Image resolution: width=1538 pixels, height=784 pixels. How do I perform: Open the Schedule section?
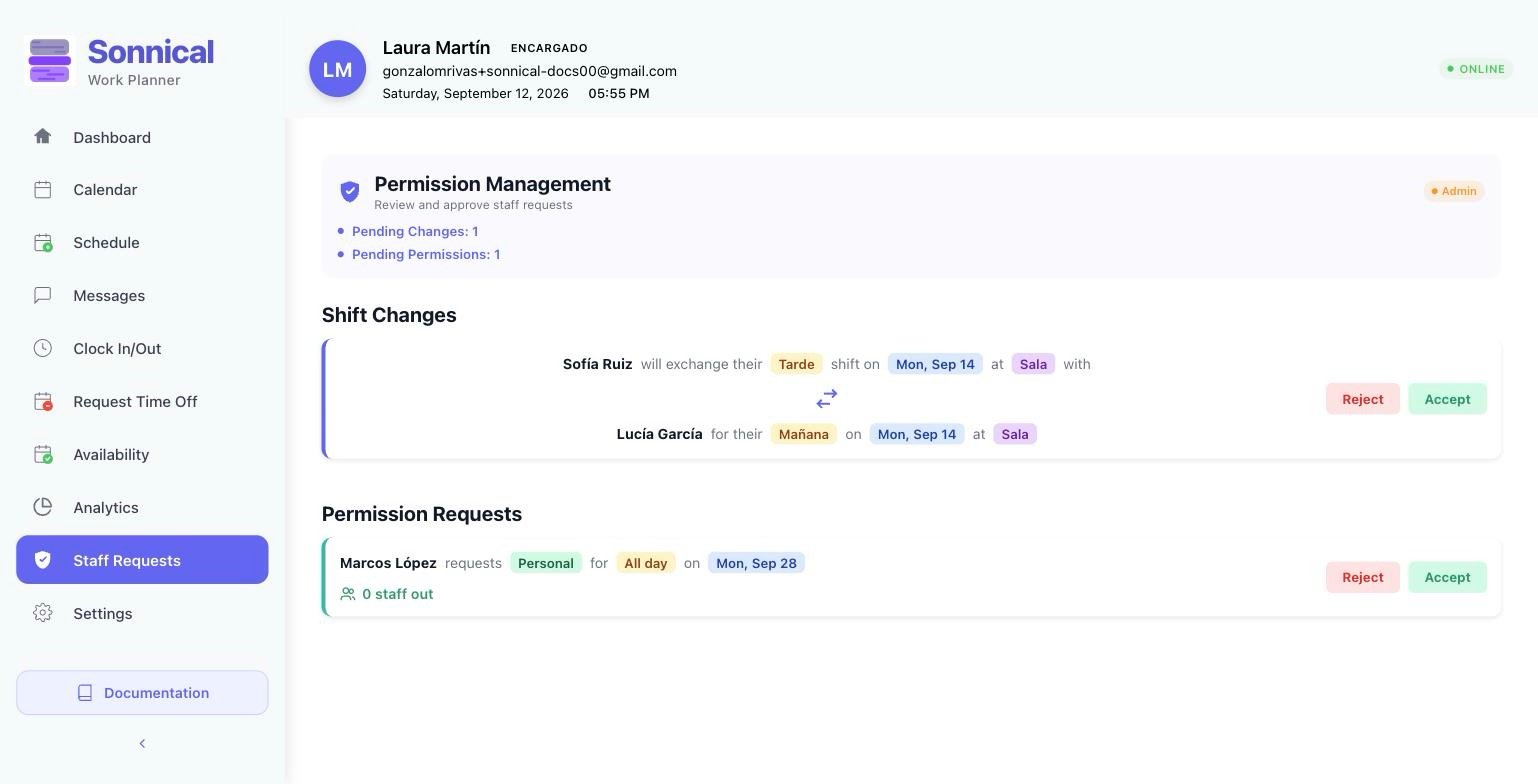pos(142,243)
